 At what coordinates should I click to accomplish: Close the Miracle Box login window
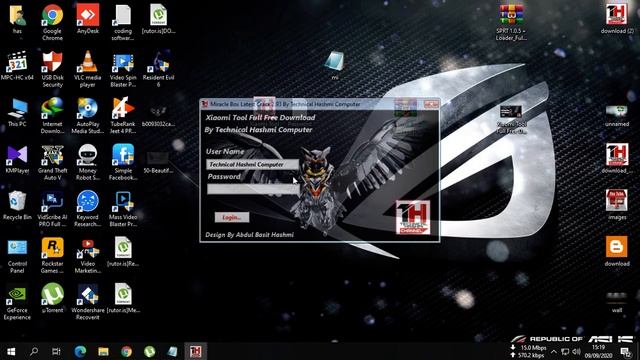(431, 104)
